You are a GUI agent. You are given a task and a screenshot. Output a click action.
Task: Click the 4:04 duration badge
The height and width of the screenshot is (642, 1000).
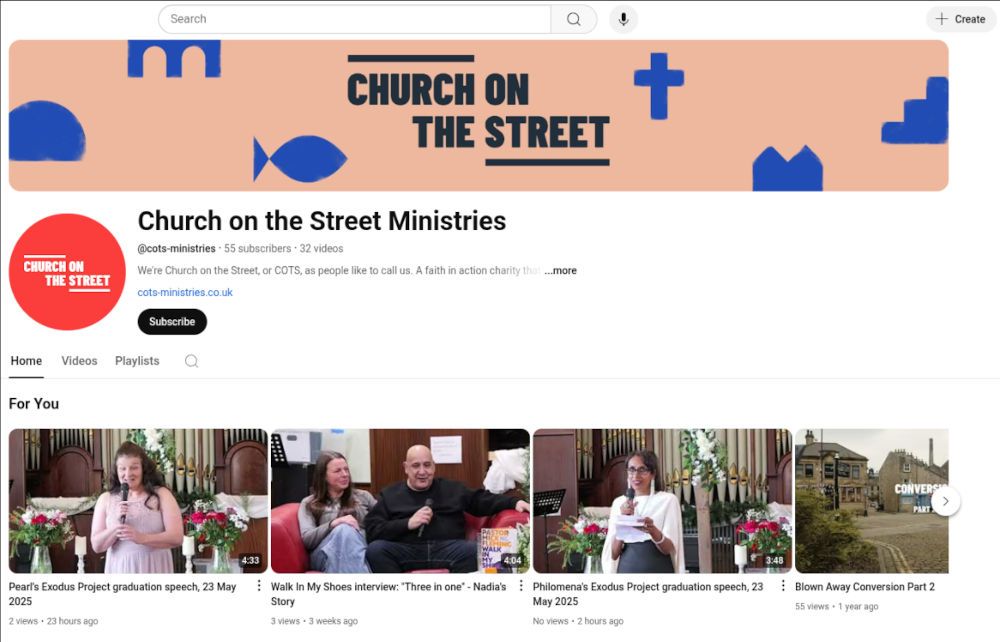click(x=513, y=560)
